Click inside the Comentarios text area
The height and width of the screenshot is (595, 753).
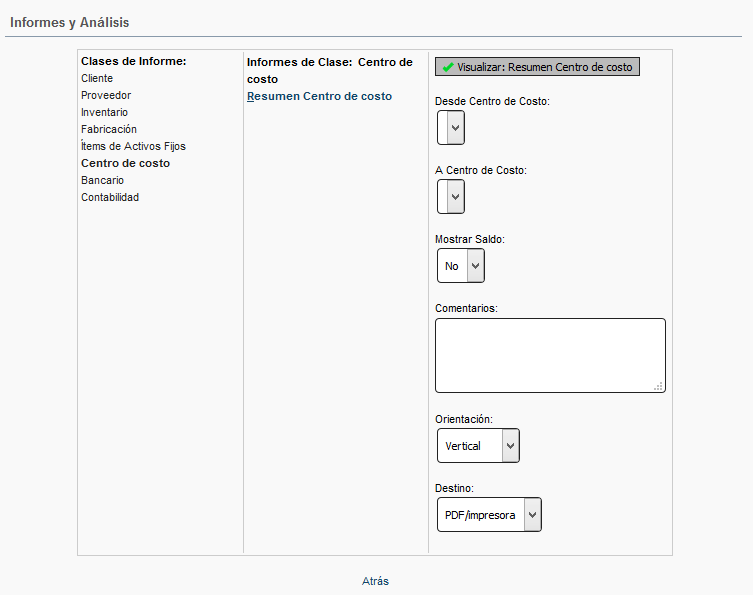coord(549,355)
